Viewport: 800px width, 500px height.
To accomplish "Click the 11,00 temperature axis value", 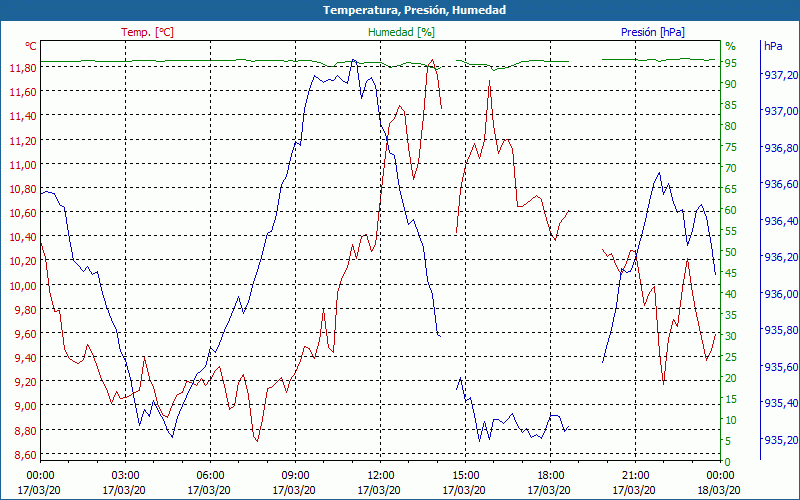I will click(x=22, y=164).
